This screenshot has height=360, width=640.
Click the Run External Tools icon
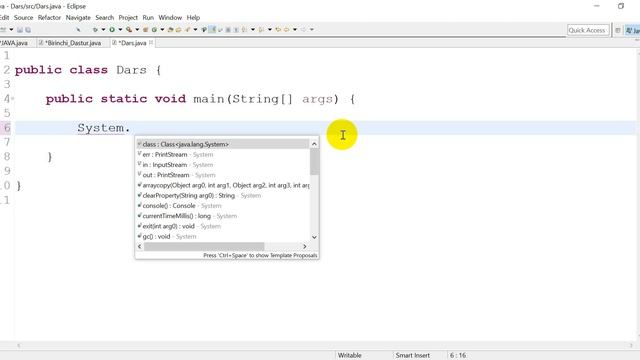point(129,30)
